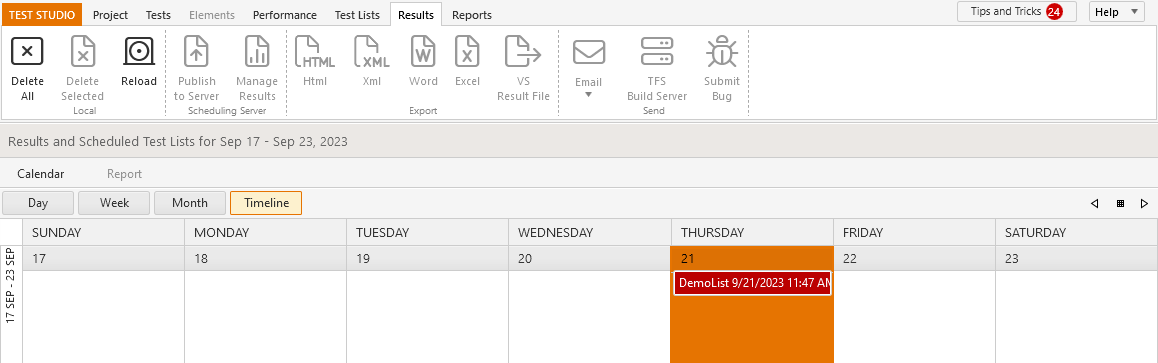This screenshot has width=1158, height=363.
Task: Switch to Calendar view tab
Action: click(41, 174)
